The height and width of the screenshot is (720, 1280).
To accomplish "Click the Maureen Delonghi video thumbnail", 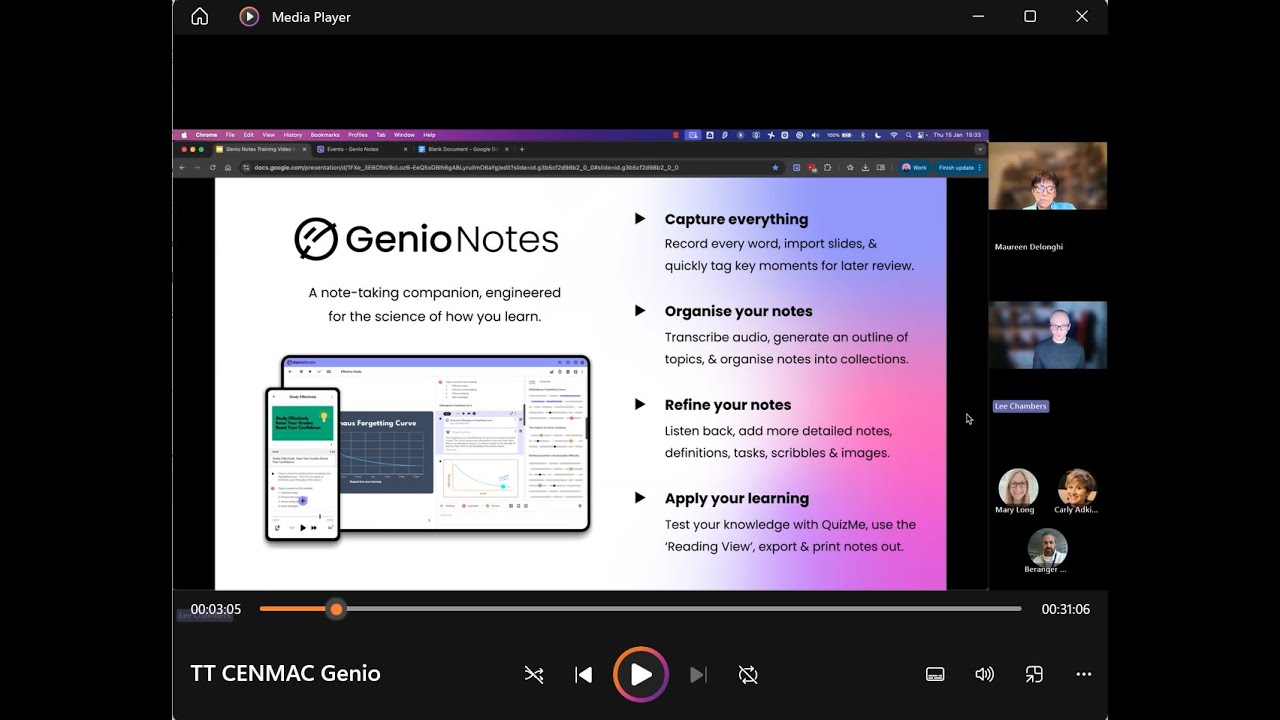I will click(x=1048, y=176).
